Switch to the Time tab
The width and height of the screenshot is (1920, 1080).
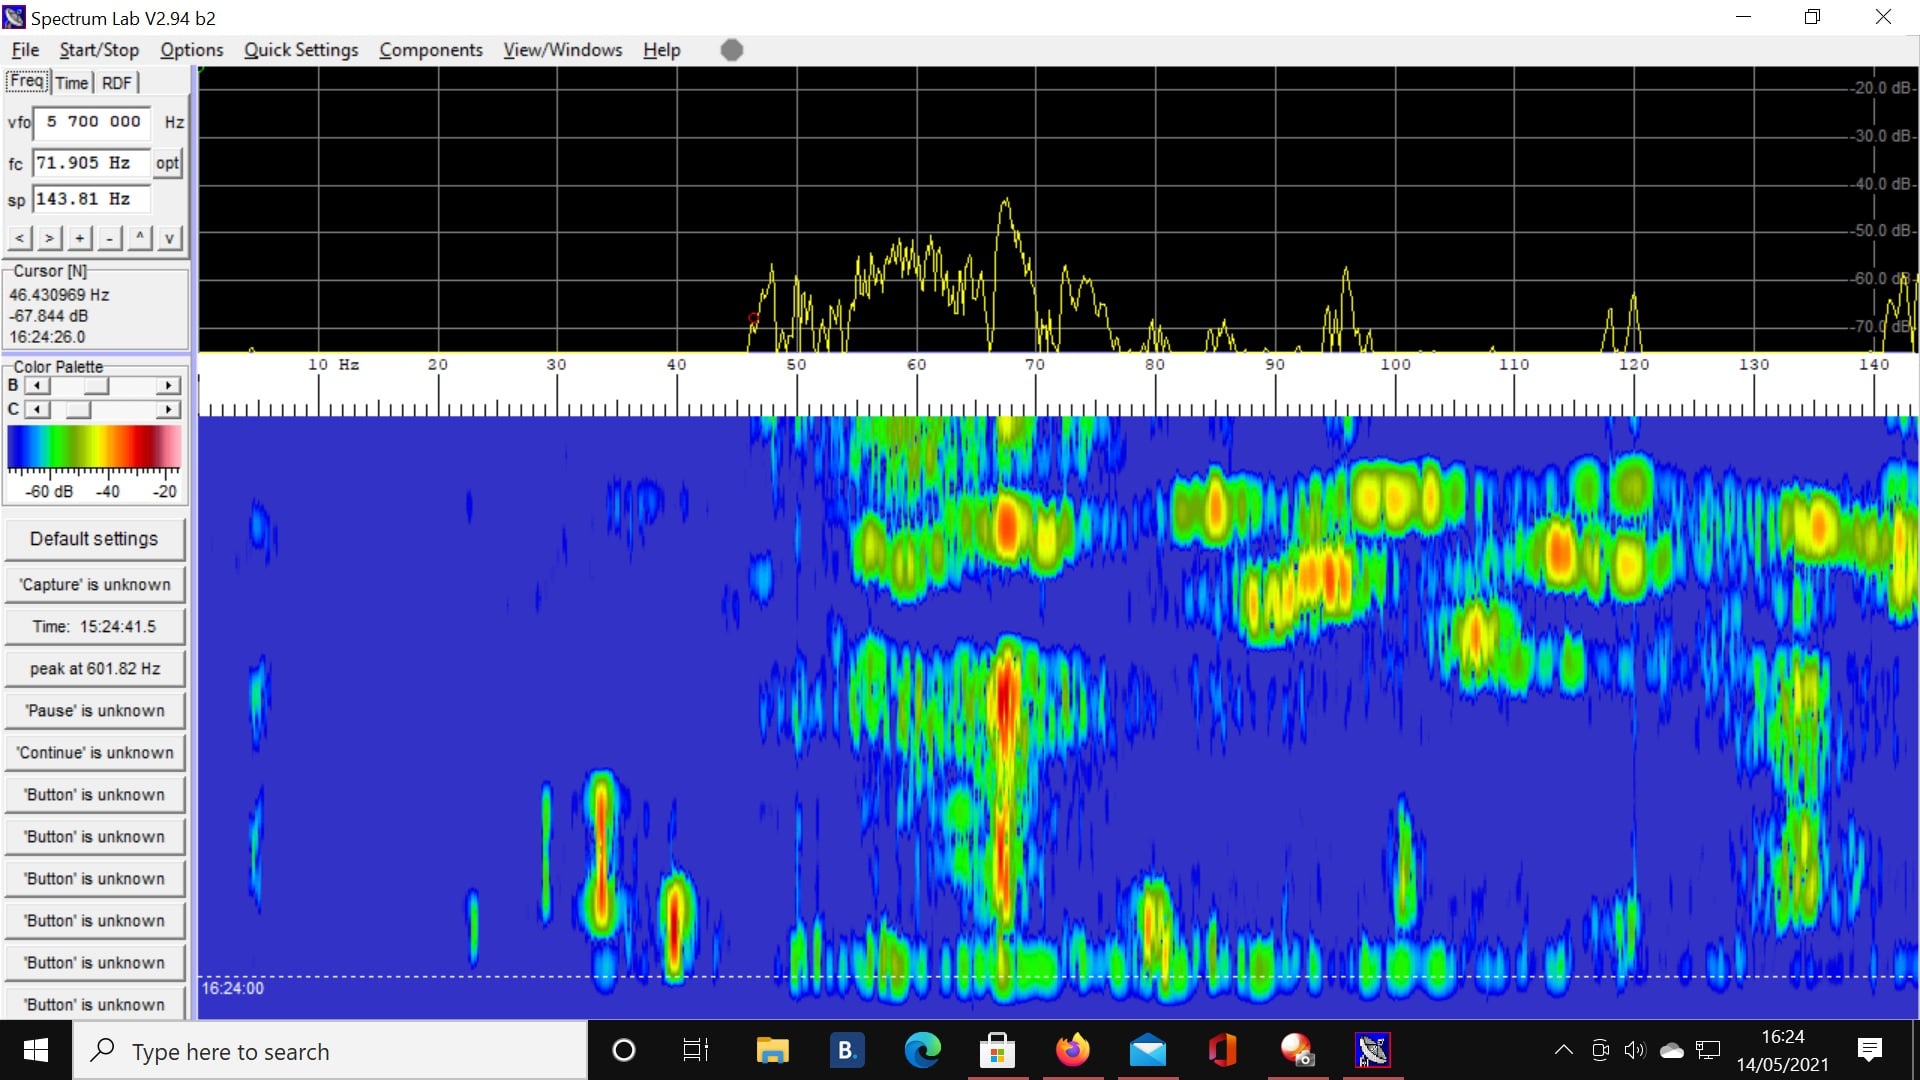(x=72, y=83)
